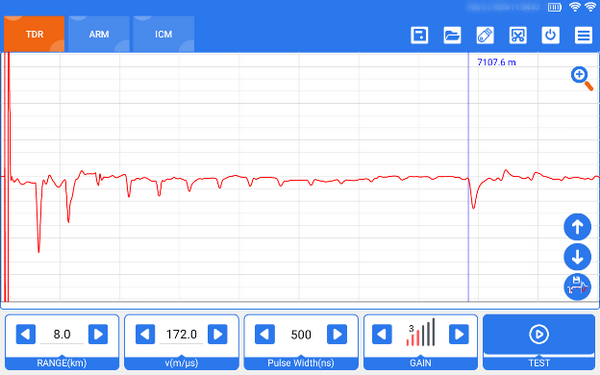The width and height of the screenshot is (600, 375).
Task: Switch to the ICM tab
Action: [163, 34]
